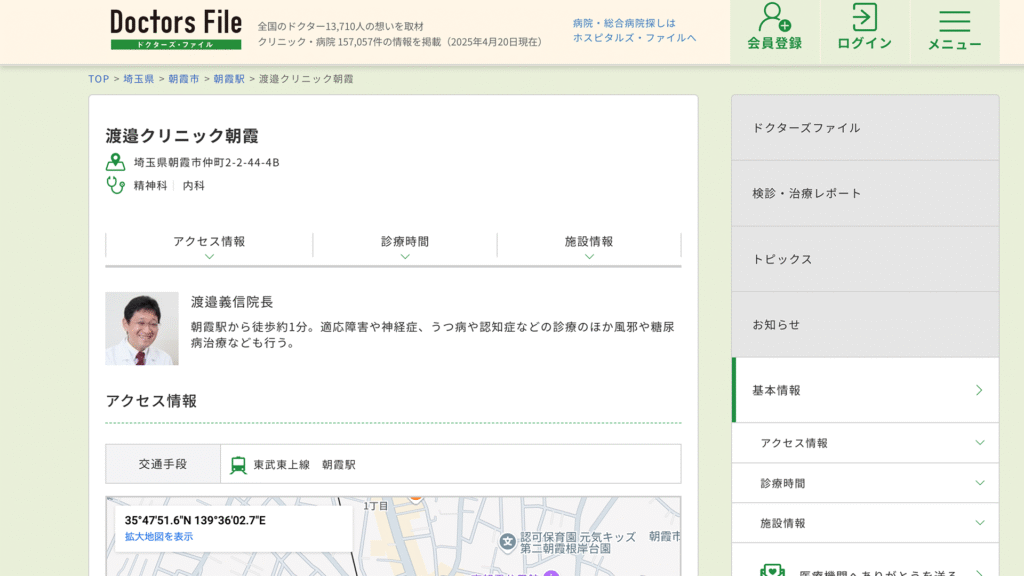Jump to 施設情報 section tab
This screenshot has width=1024, height=576.
[x=589, y=246]
